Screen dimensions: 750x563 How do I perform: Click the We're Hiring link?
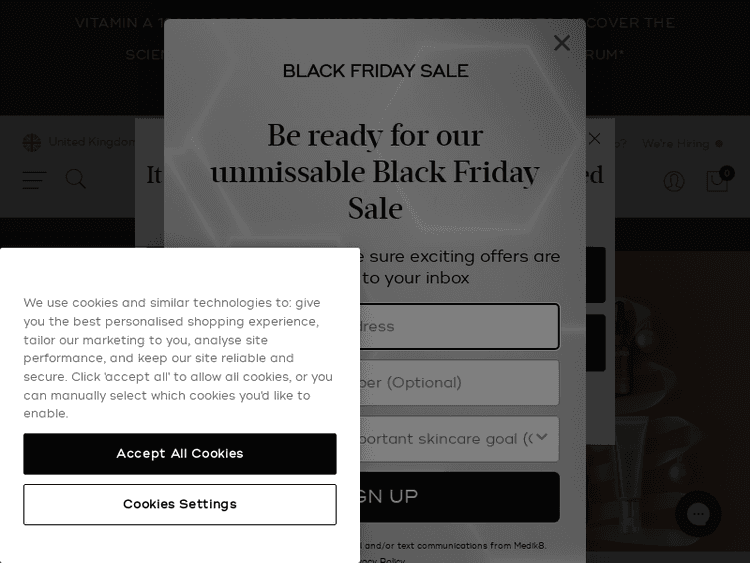coord(676,144)
